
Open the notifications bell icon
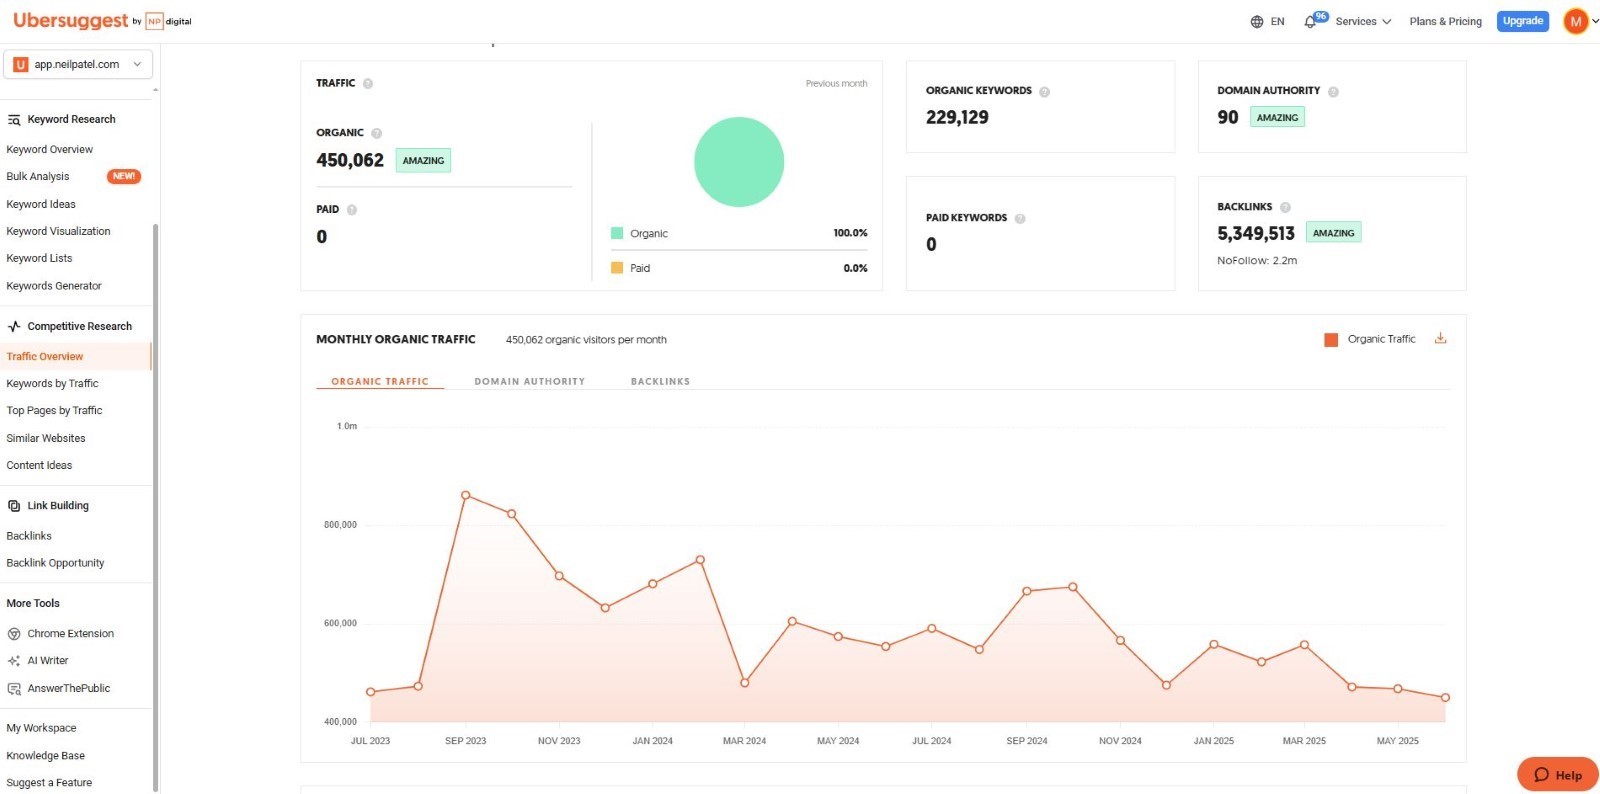tap(1309, 21)
